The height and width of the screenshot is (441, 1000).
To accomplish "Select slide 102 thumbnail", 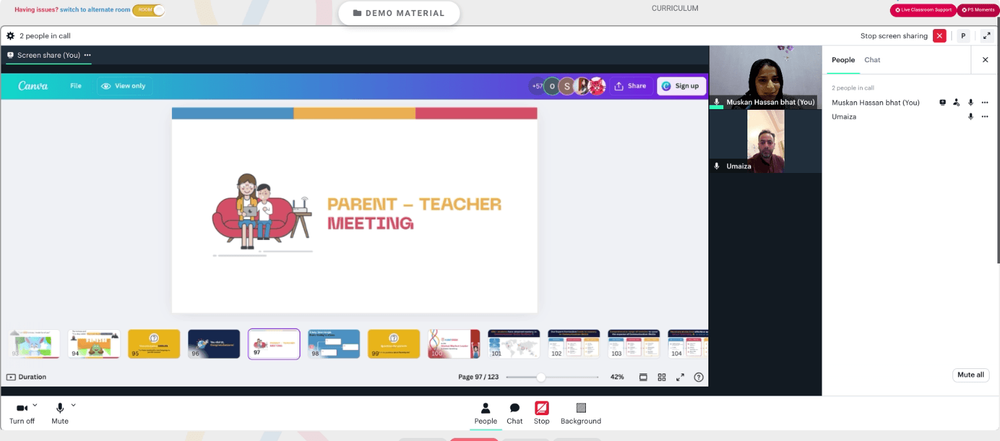I will click(x=574, y=344).
